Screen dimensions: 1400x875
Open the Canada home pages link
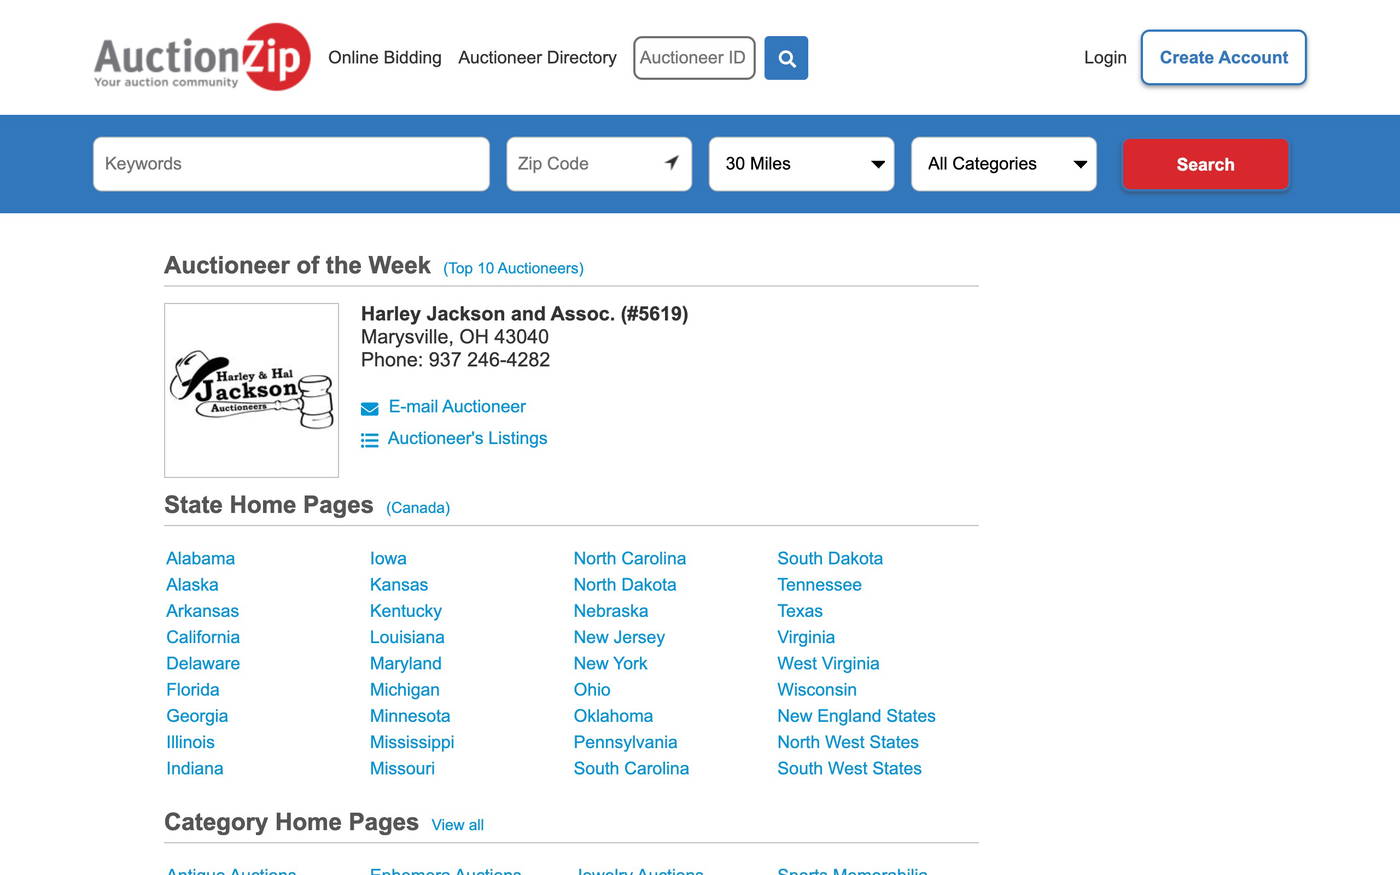pos(418,508)
